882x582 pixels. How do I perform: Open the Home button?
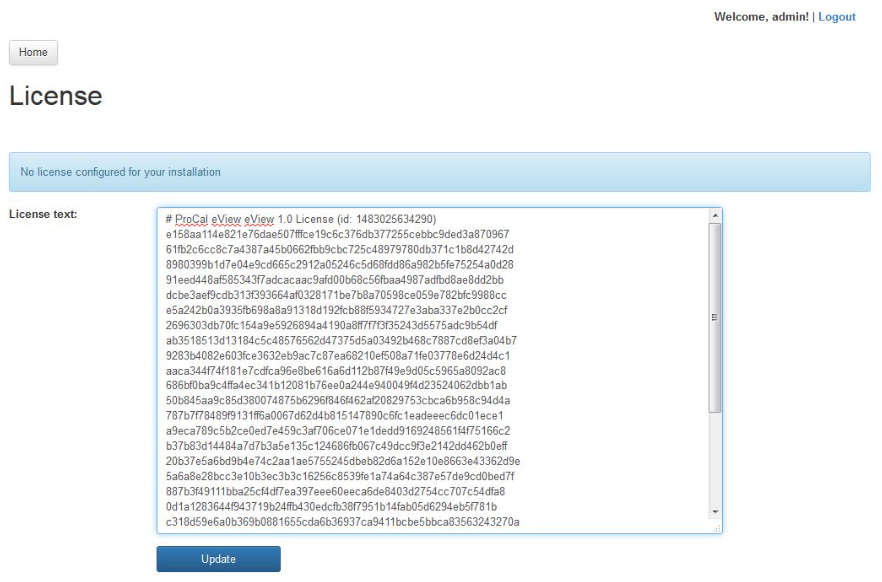pos(33,52)
